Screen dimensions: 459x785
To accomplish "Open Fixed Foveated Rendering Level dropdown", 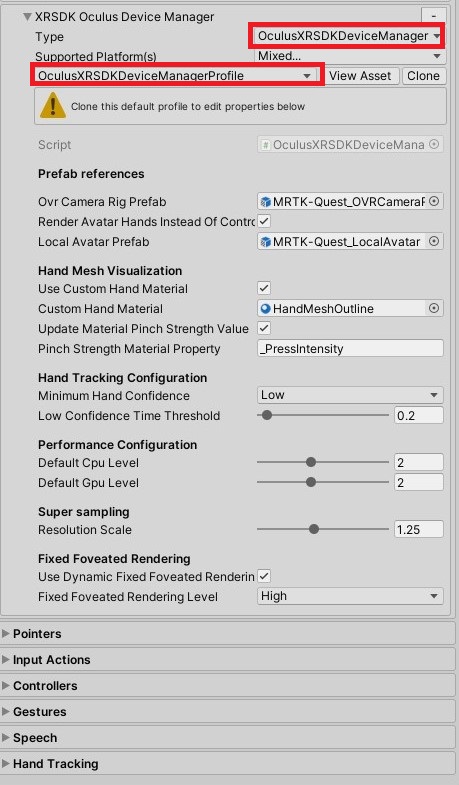I will point(350,596).
